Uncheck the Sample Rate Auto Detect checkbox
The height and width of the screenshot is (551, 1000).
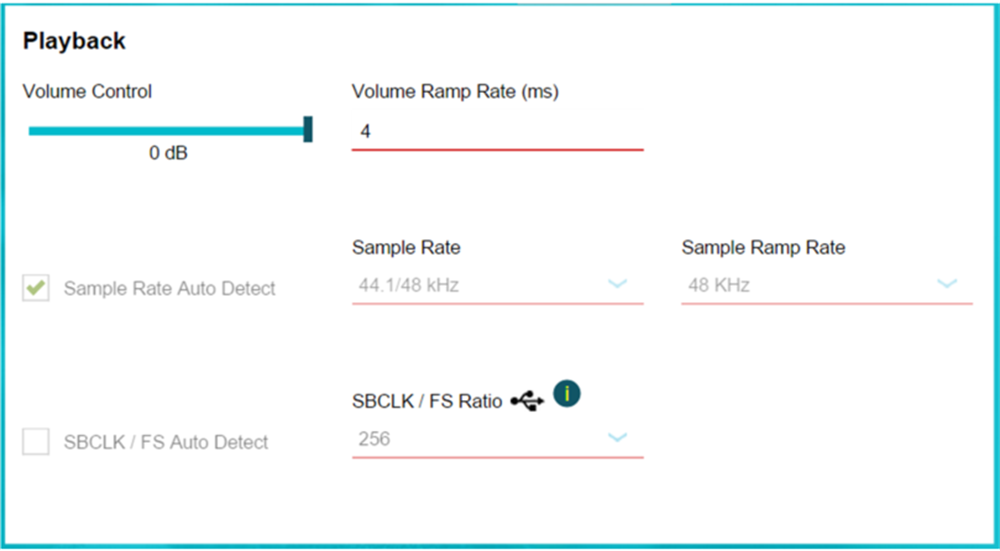click(x=36, y=288)
